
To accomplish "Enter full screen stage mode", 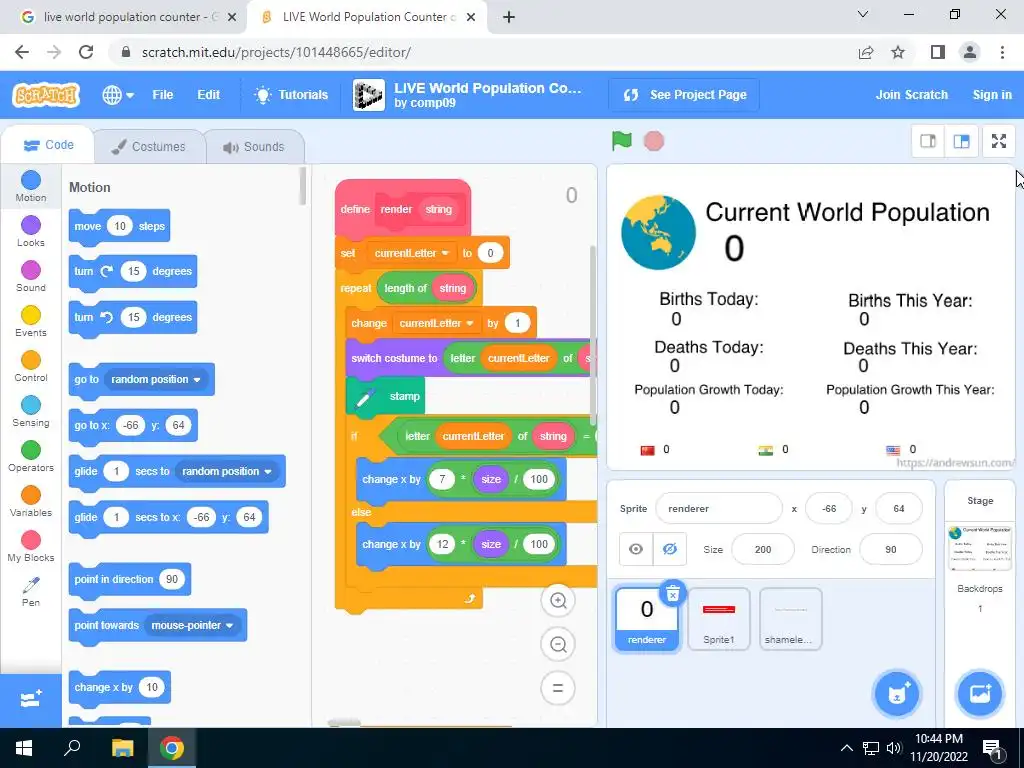I will coord(999,141).
